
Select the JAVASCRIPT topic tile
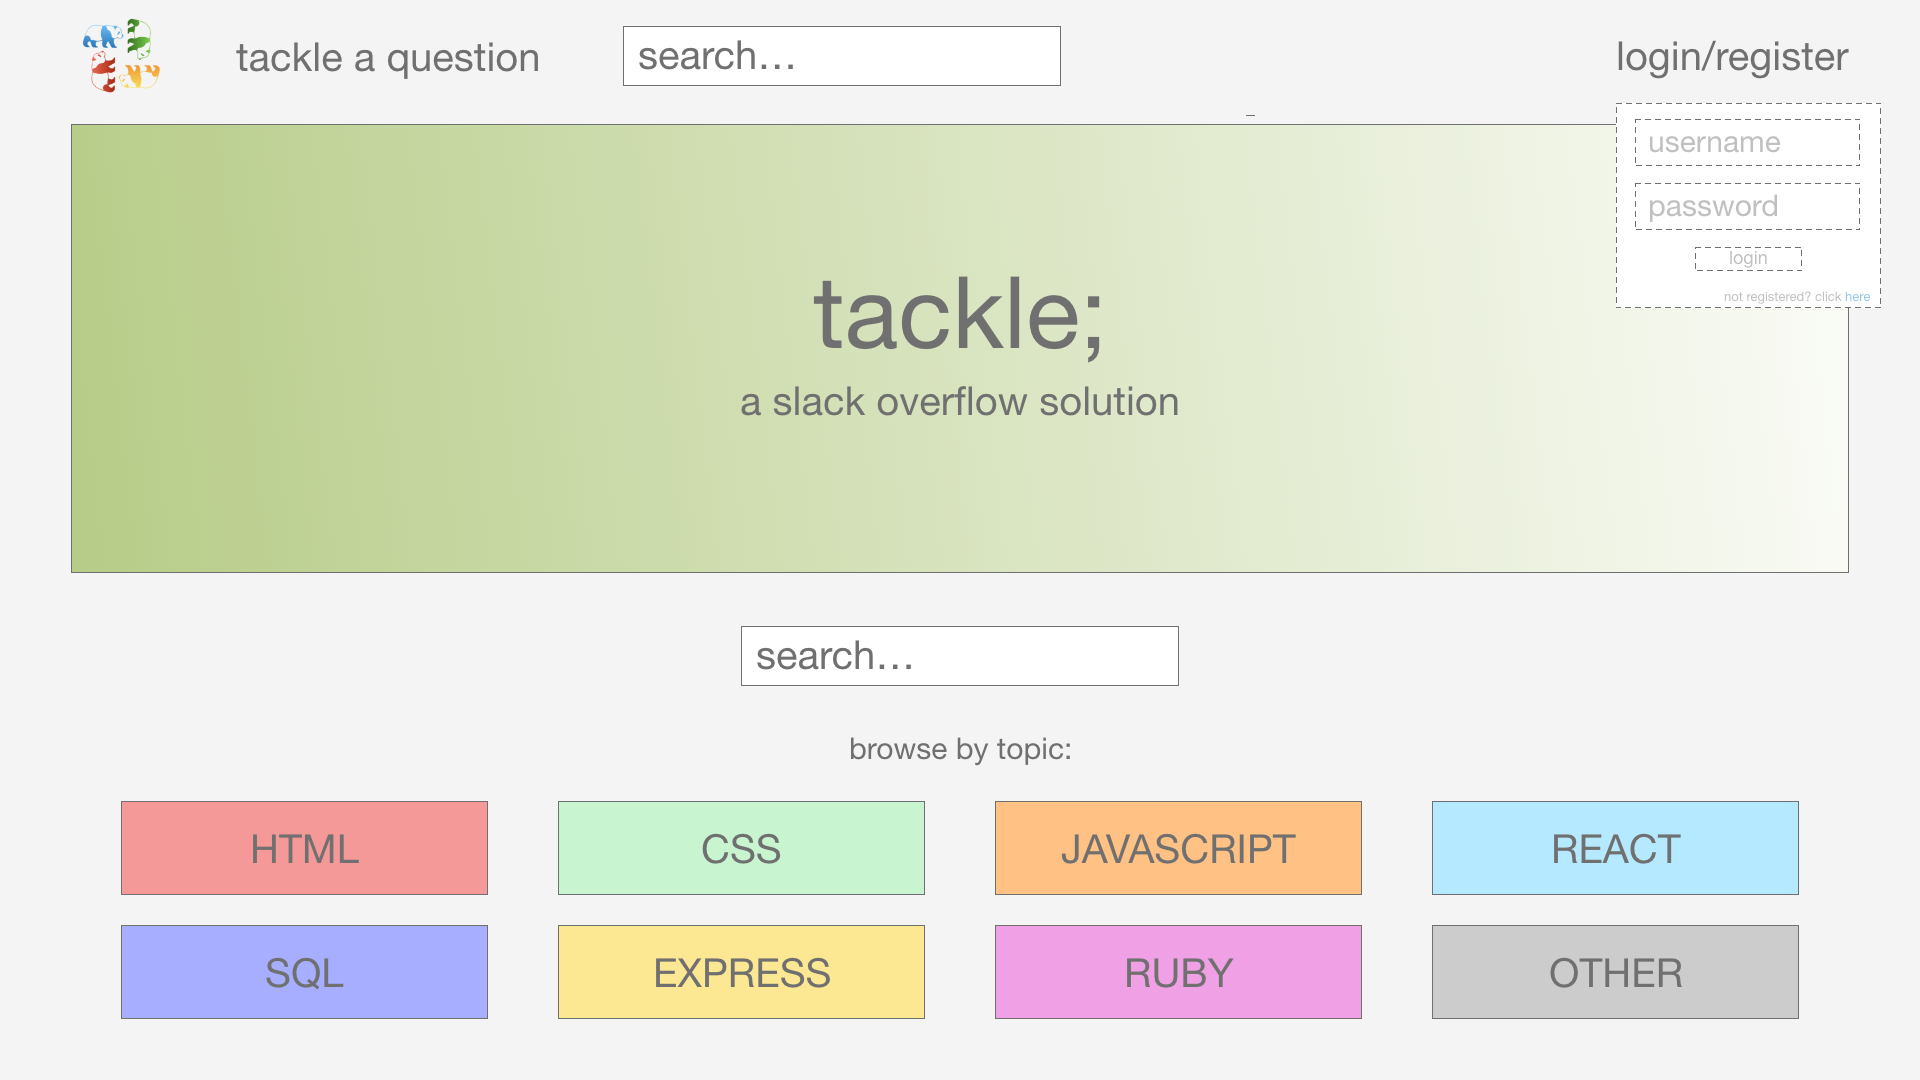tap(1178, 848)
